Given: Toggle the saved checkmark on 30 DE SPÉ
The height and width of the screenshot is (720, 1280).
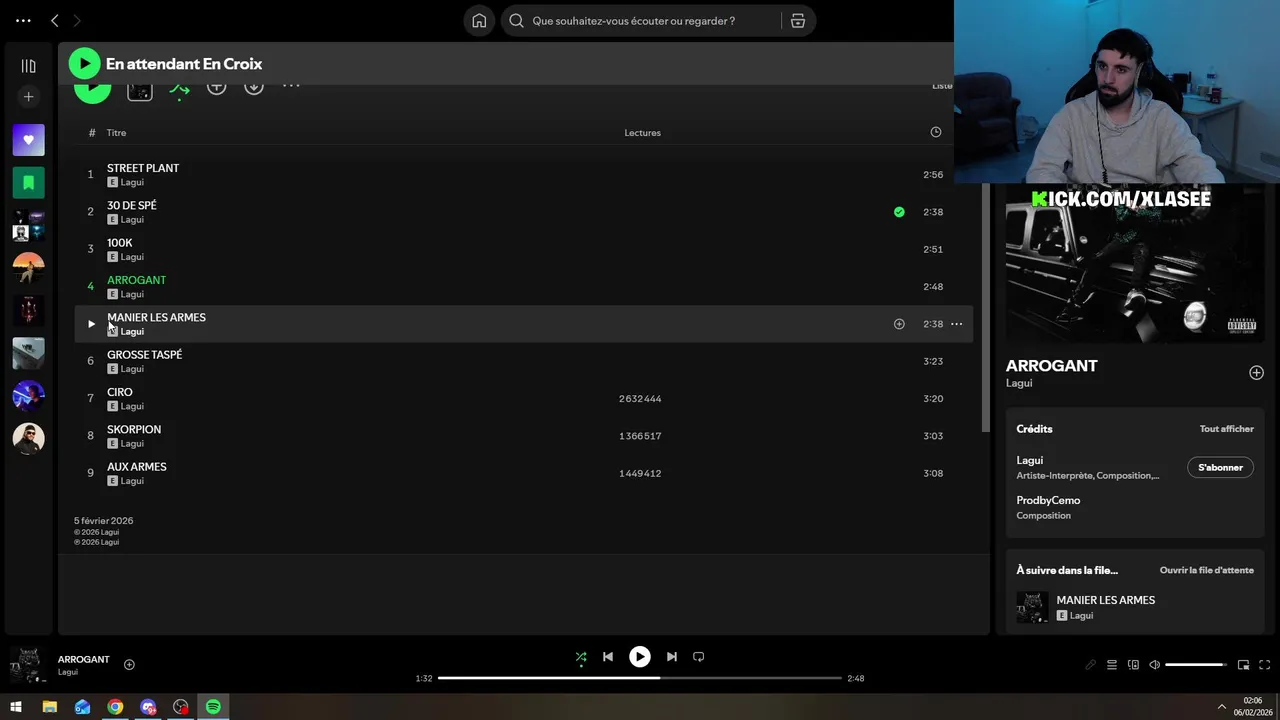Looking at the screenshot, I should [899, 212].
